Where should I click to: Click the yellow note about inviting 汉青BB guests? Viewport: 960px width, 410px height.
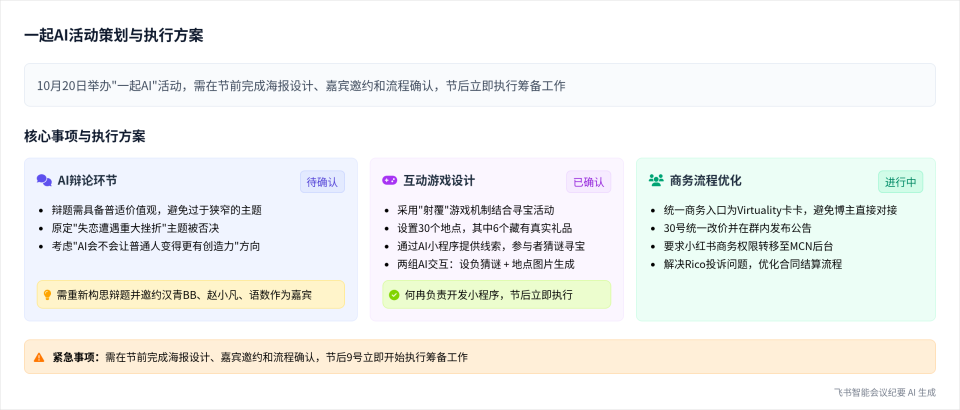[190, 295]
